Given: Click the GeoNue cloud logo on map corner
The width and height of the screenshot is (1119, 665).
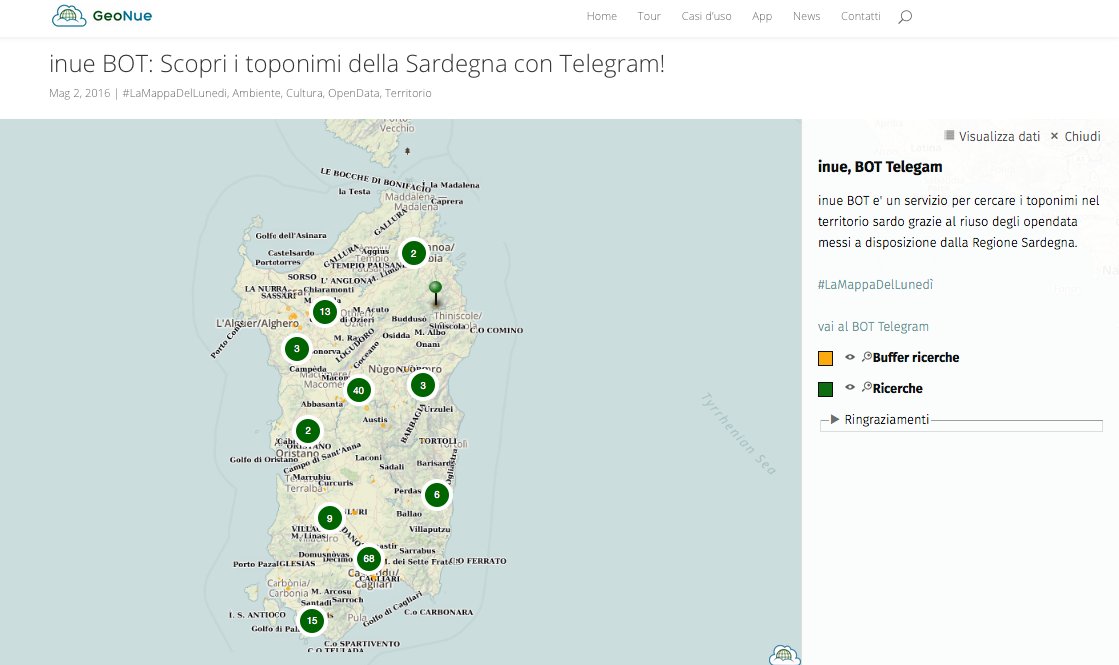Looking at the screenshot, I should coord(784,654).
